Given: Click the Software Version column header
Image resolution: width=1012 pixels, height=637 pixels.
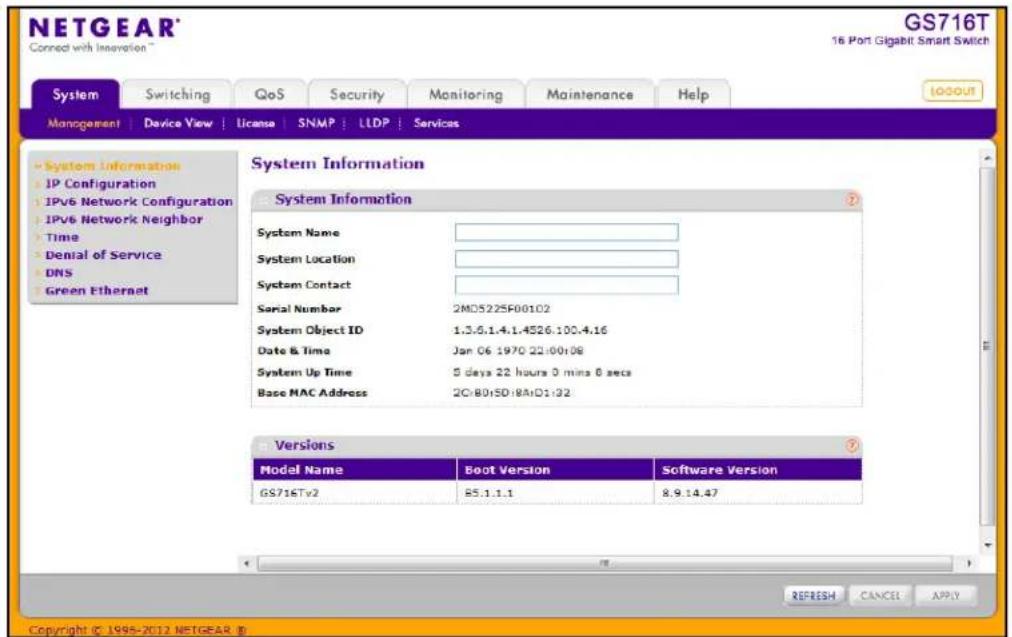Looking at the screenshot, I should (758, 470).
